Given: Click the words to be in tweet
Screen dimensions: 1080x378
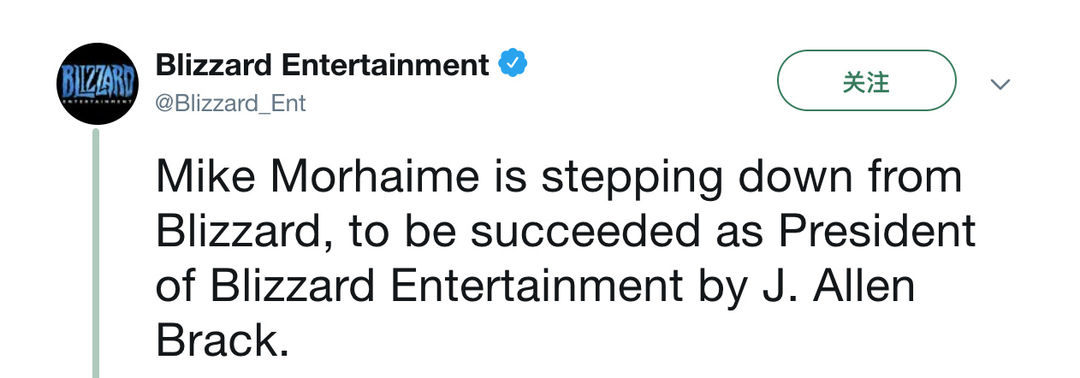Looking at the screenshot, I should (x=402, y=231).
